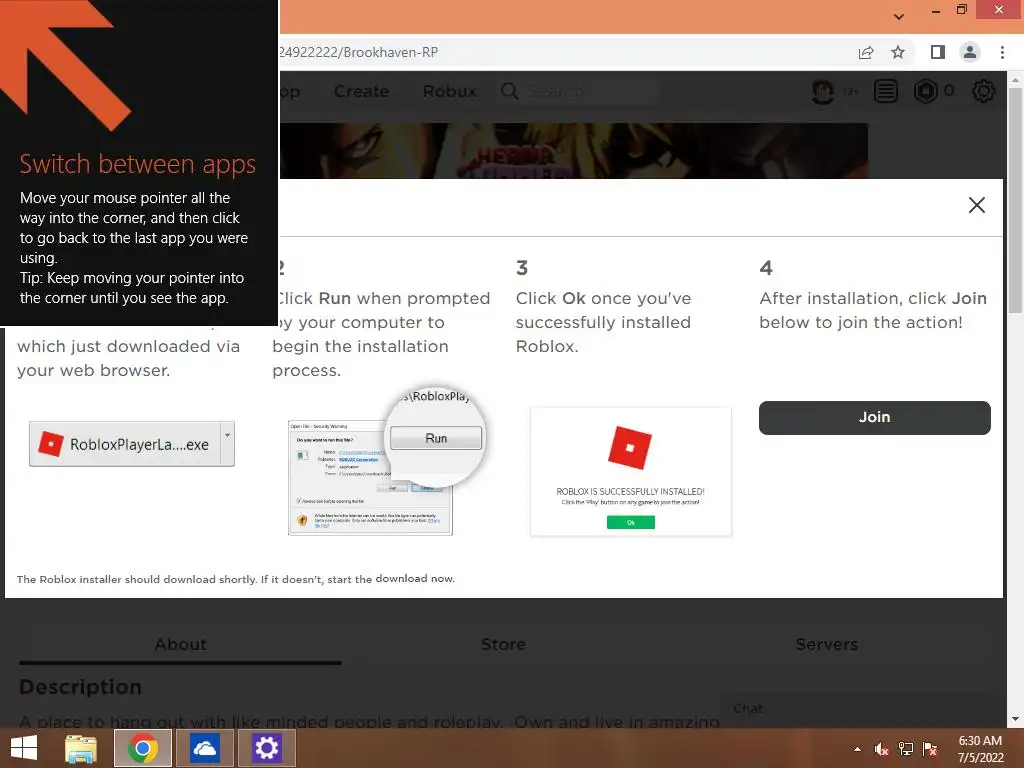Bookmark this tab with the star icon
This screenshot has width=1024, height=768.
coord(898,52)
